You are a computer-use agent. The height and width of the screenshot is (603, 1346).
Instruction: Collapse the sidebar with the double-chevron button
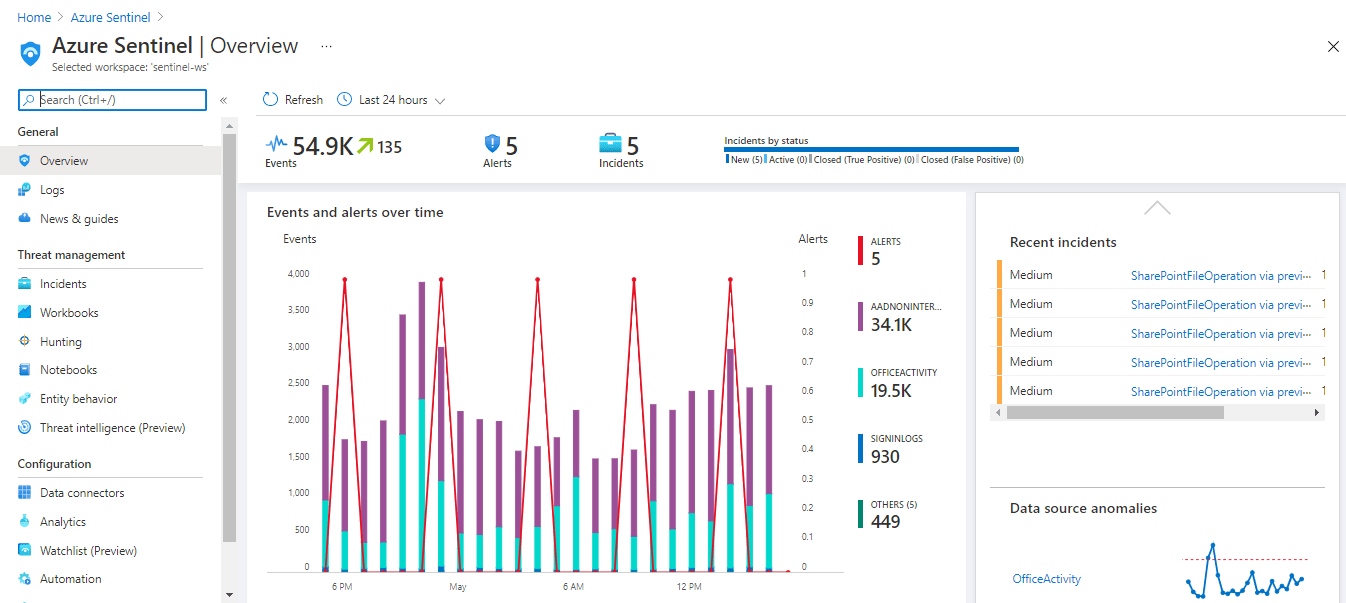pos(223,99)
